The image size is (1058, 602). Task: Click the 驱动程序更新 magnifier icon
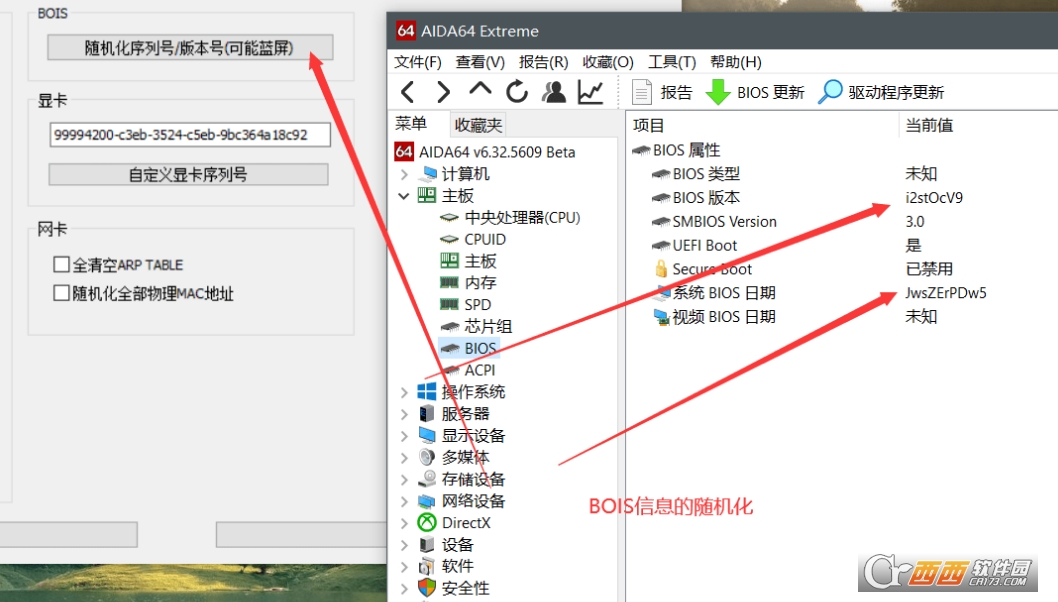point(830,92)
